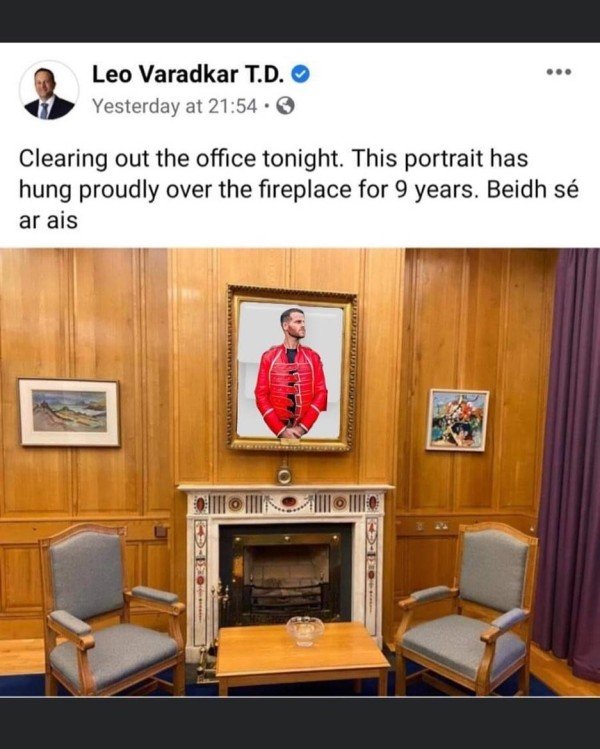600x749 pixels.
Task: Click the globe public-audience icon
Action: click(285, 106)
